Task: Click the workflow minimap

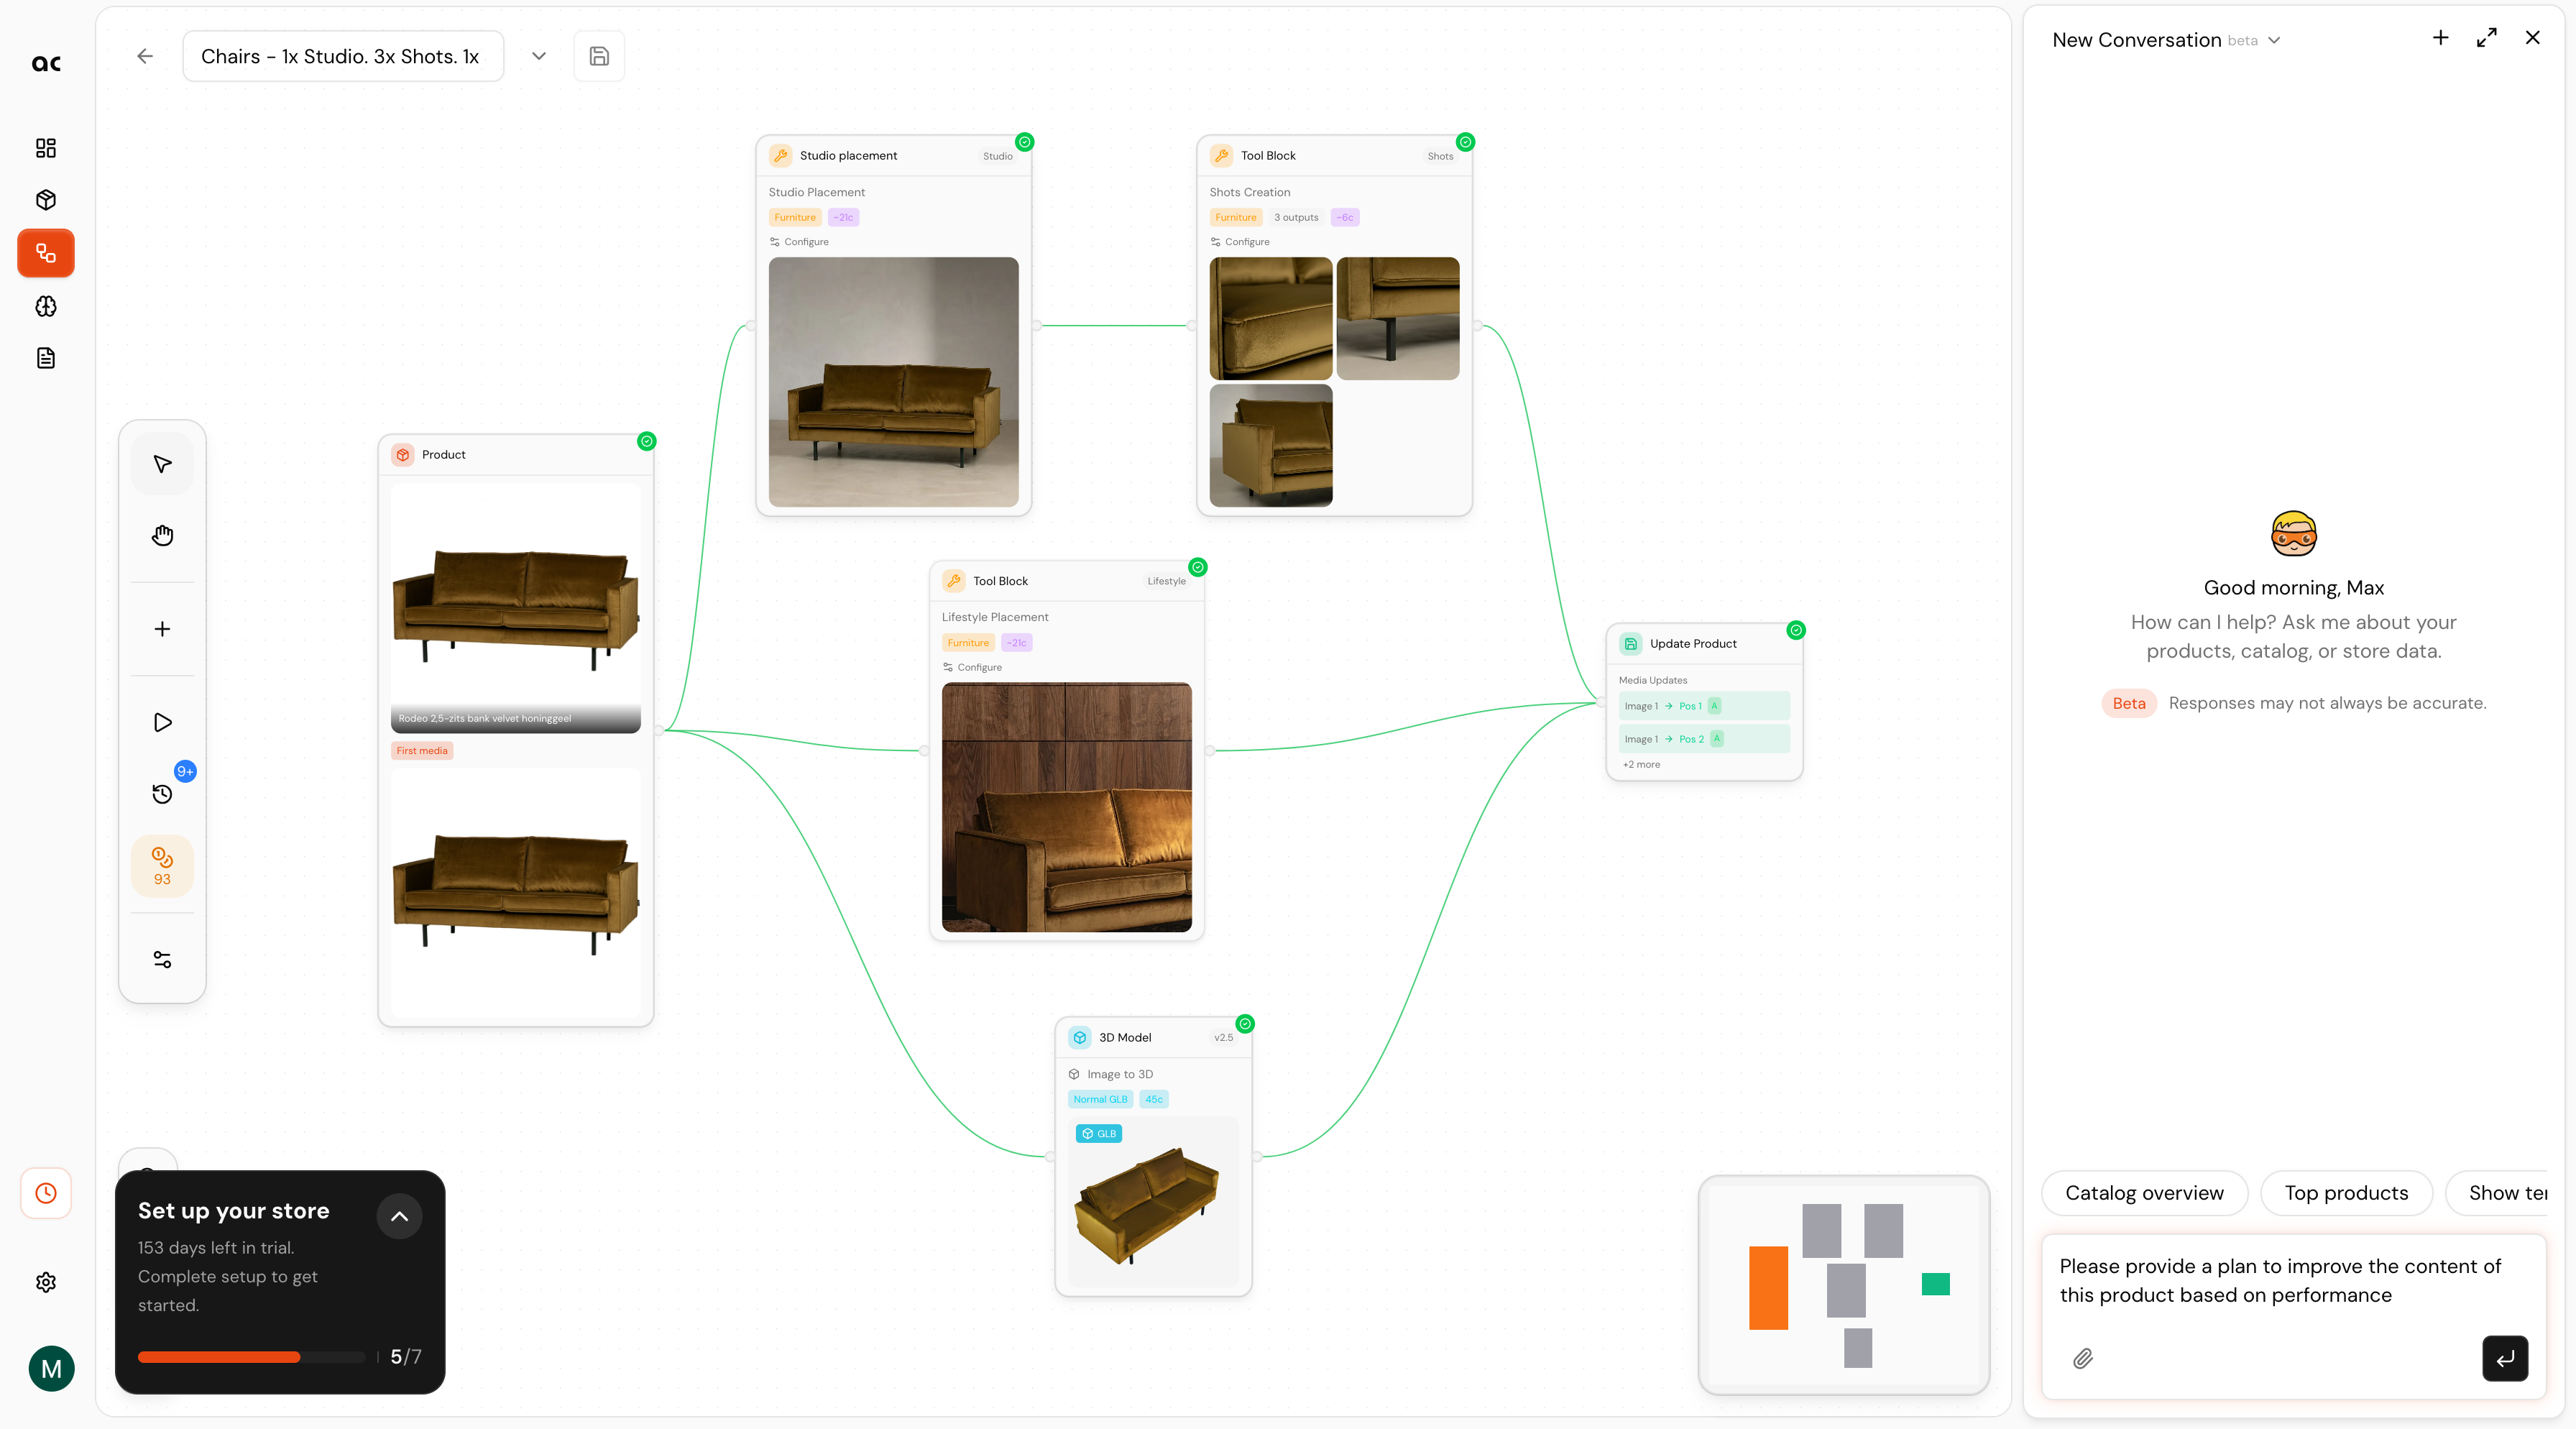Action: (1843, 1285)
